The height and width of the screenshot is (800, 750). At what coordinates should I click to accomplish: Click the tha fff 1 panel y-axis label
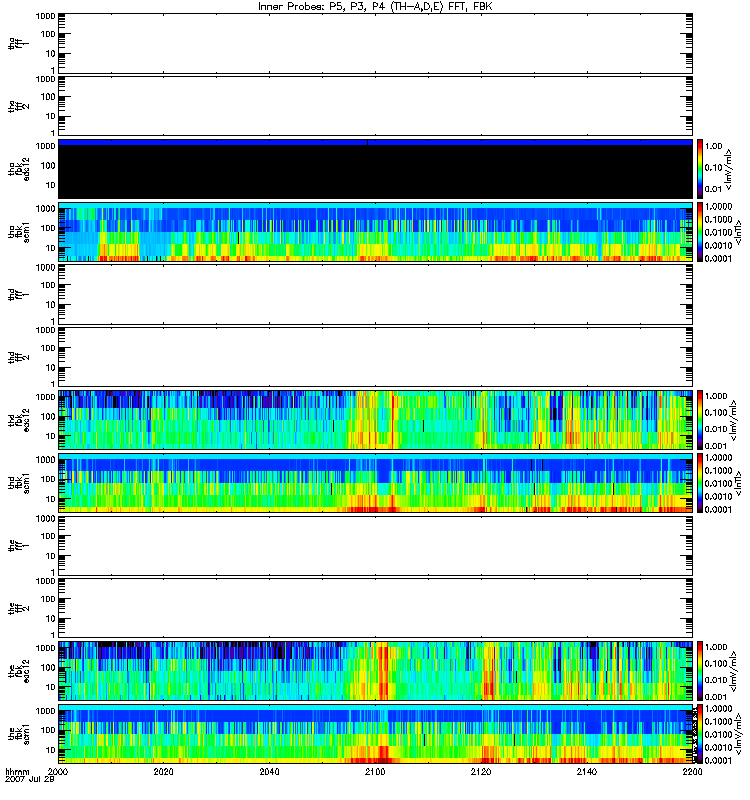(x=19, y=44)
